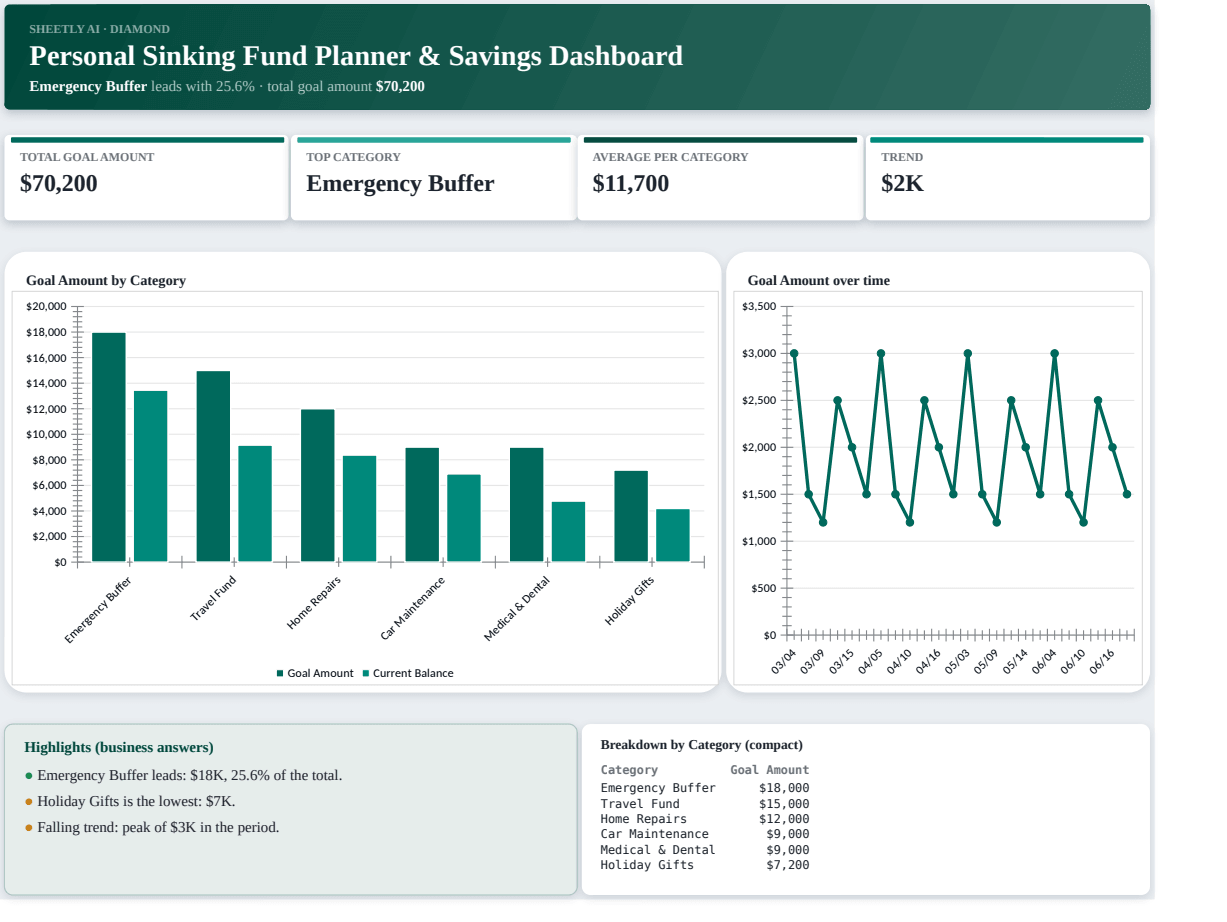Click the last line chart data point
The height and width of the screenshot is (922, 1227).
click(x=1127, y=494)
